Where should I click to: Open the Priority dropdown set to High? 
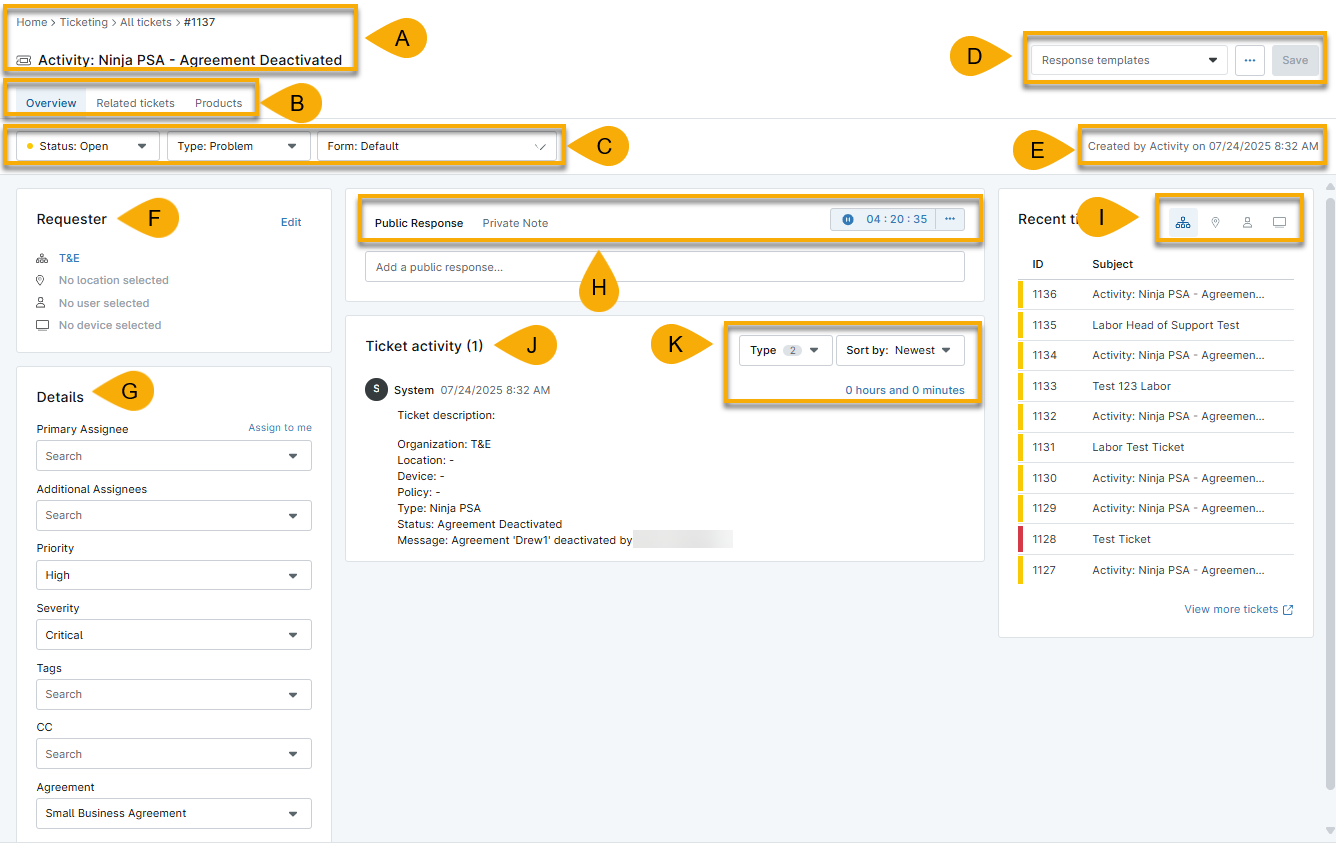[173, 575]
